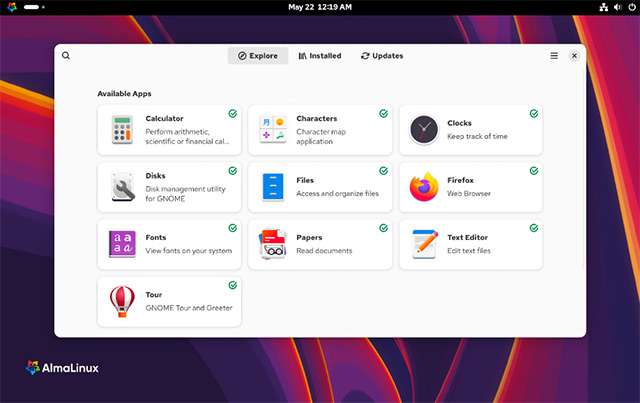Select the 'Read documents' description
Screen dimensions: 640x403
click(x=324, y=251)
